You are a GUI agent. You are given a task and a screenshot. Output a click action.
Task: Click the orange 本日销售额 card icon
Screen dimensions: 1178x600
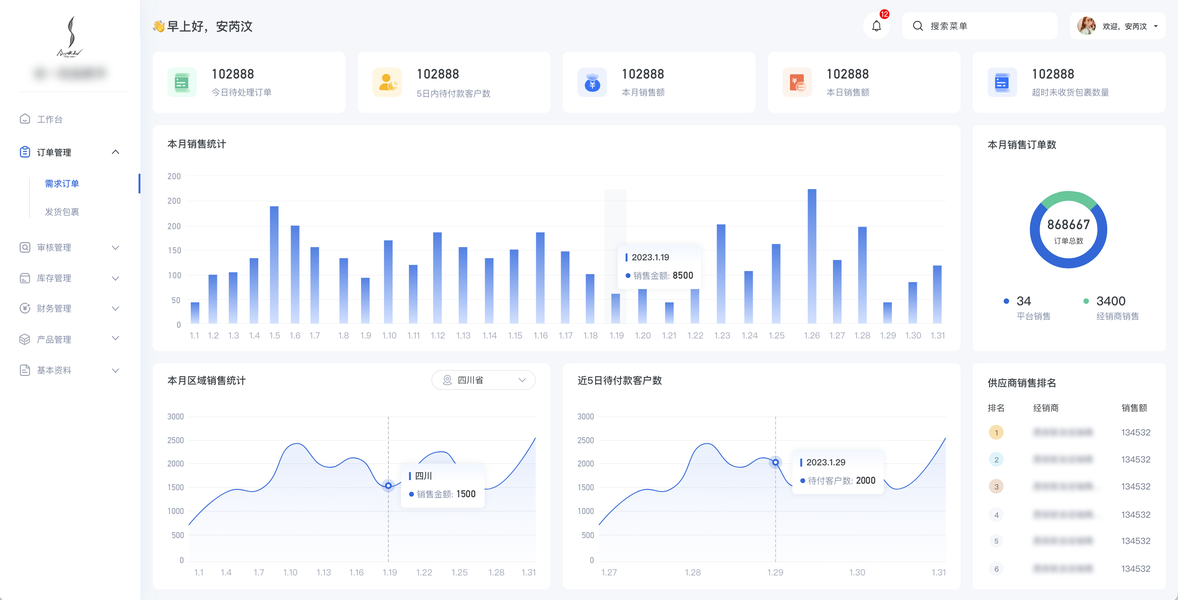[797, 82]
